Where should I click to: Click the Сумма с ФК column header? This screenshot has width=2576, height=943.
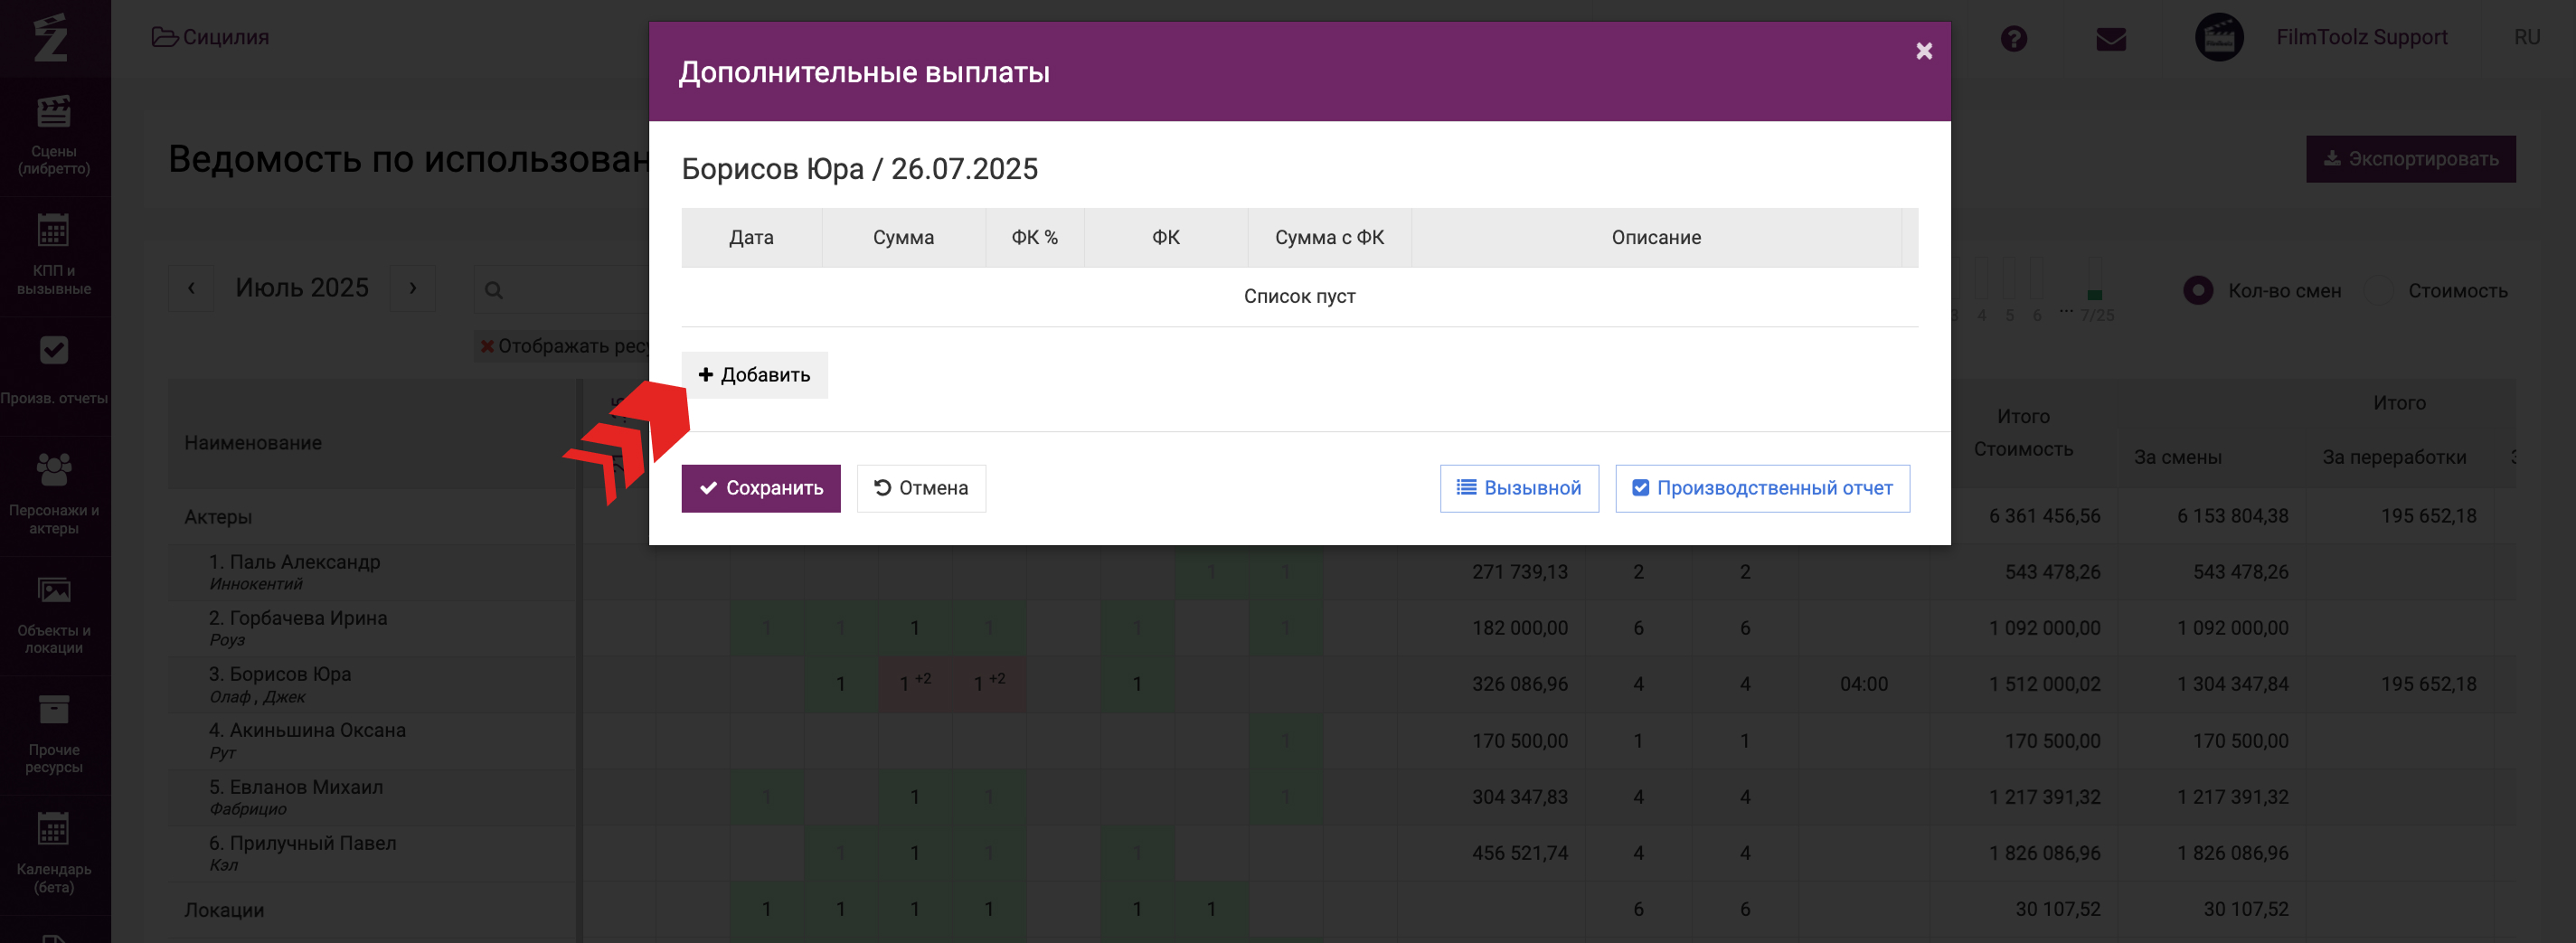tap(1329, 238)
